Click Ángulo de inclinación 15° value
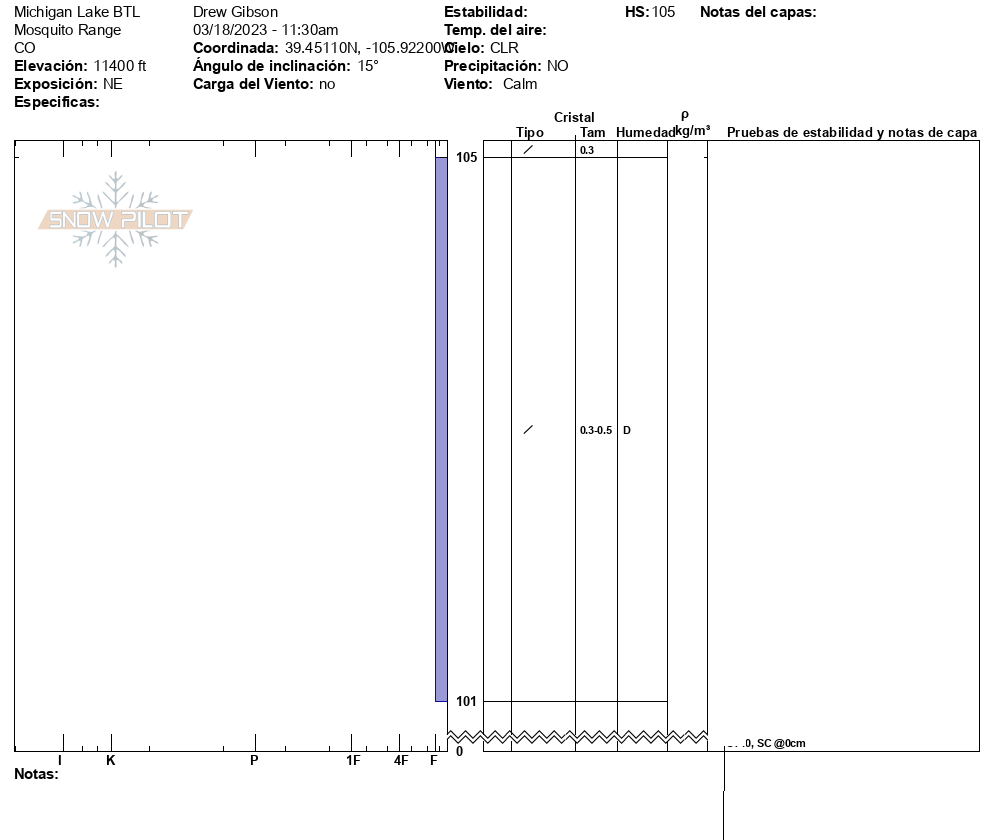Screen dimensions: 994x840 tap(368, 66)
